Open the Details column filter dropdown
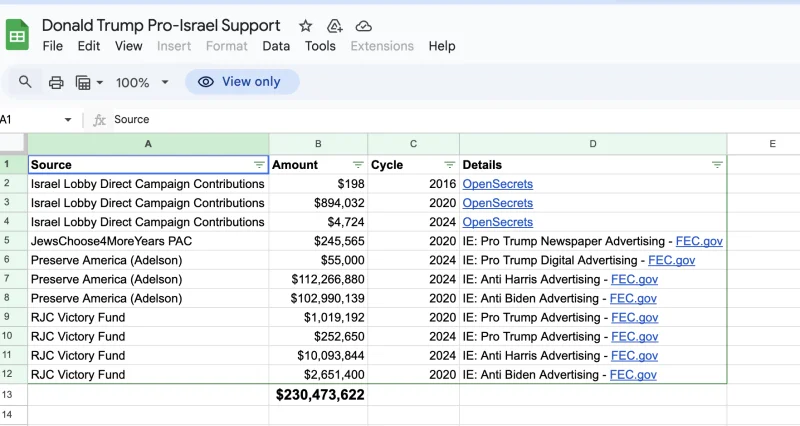 point(717,165)
